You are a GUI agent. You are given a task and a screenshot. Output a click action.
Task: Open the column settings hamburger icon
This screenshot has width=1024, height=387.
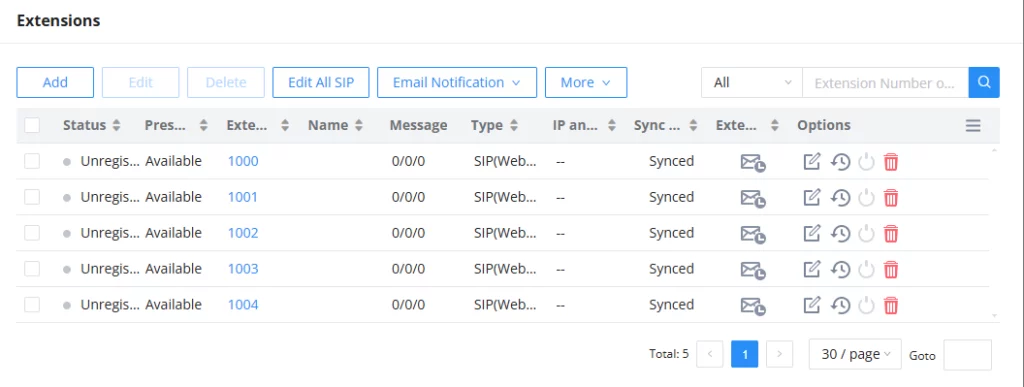pyautogui.click(x=973, y=125)
